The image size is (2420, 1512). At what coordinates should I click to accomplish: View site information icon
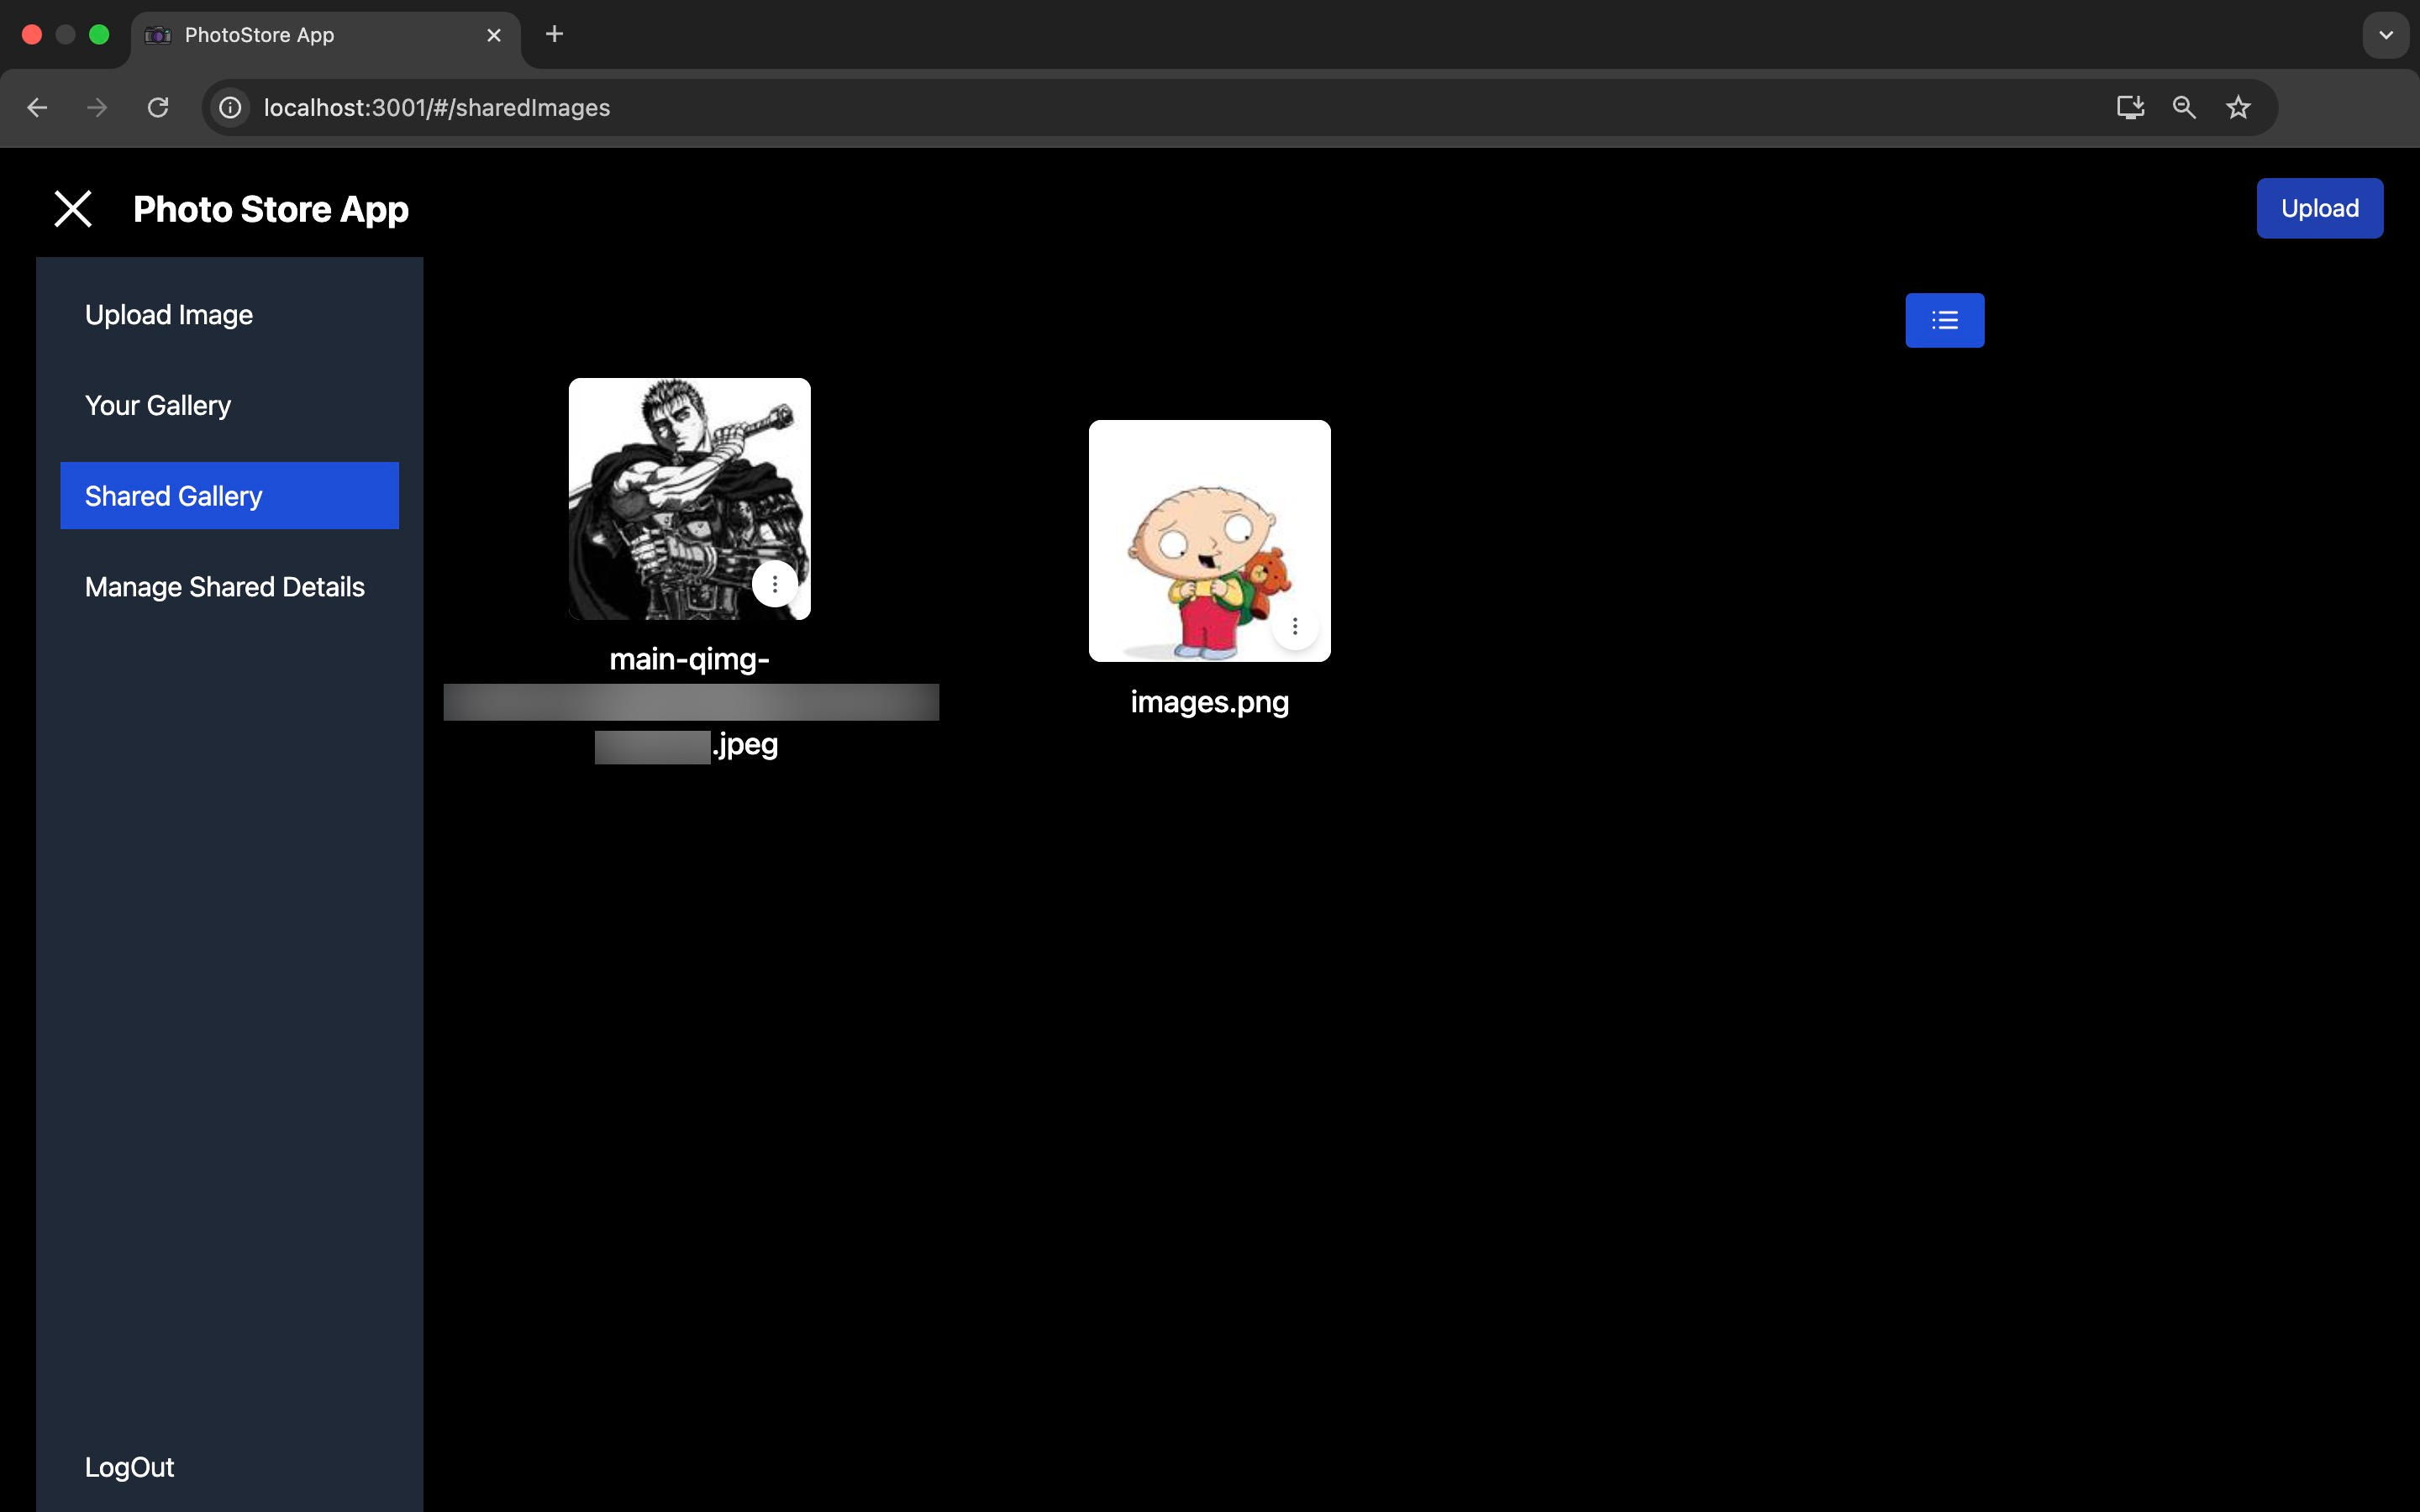[231, 108]
